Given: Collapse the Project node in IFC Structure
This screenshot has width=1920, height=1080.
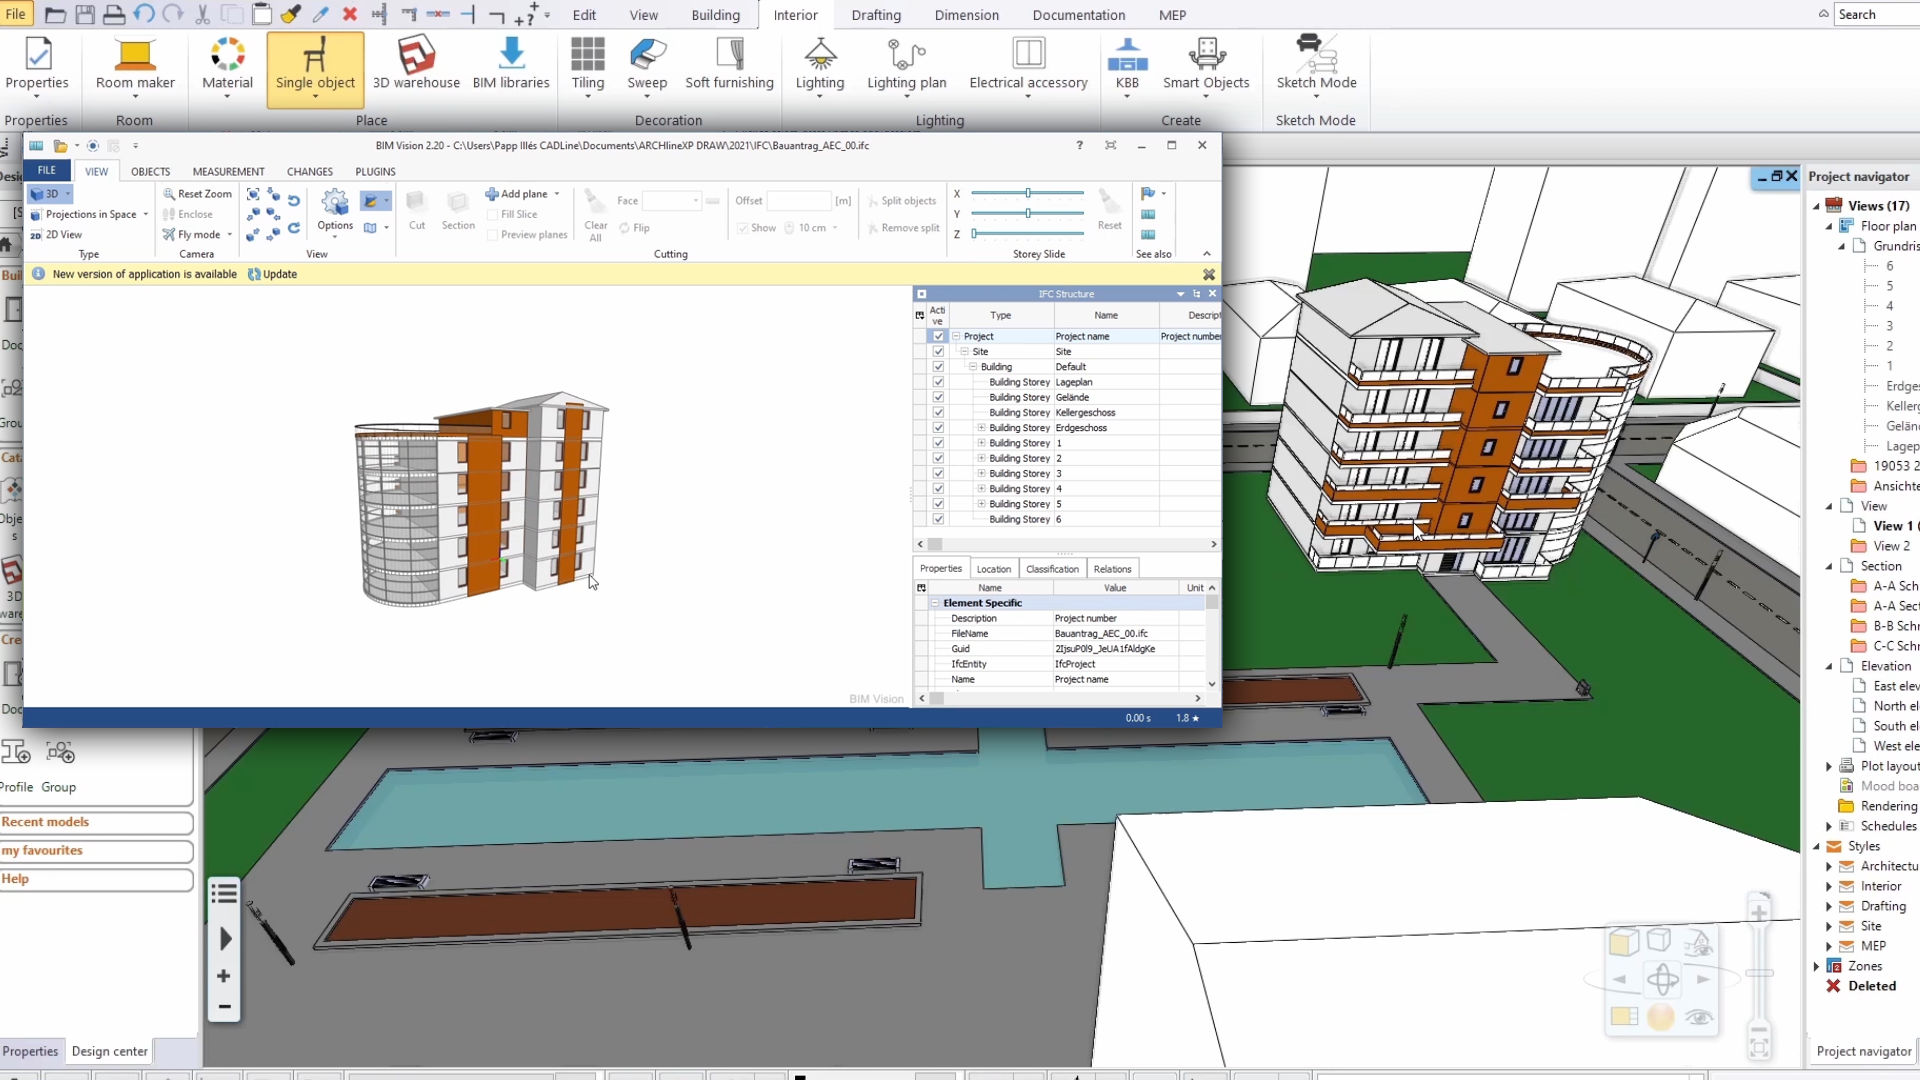Looking at the screenshot, I should 956,337.
